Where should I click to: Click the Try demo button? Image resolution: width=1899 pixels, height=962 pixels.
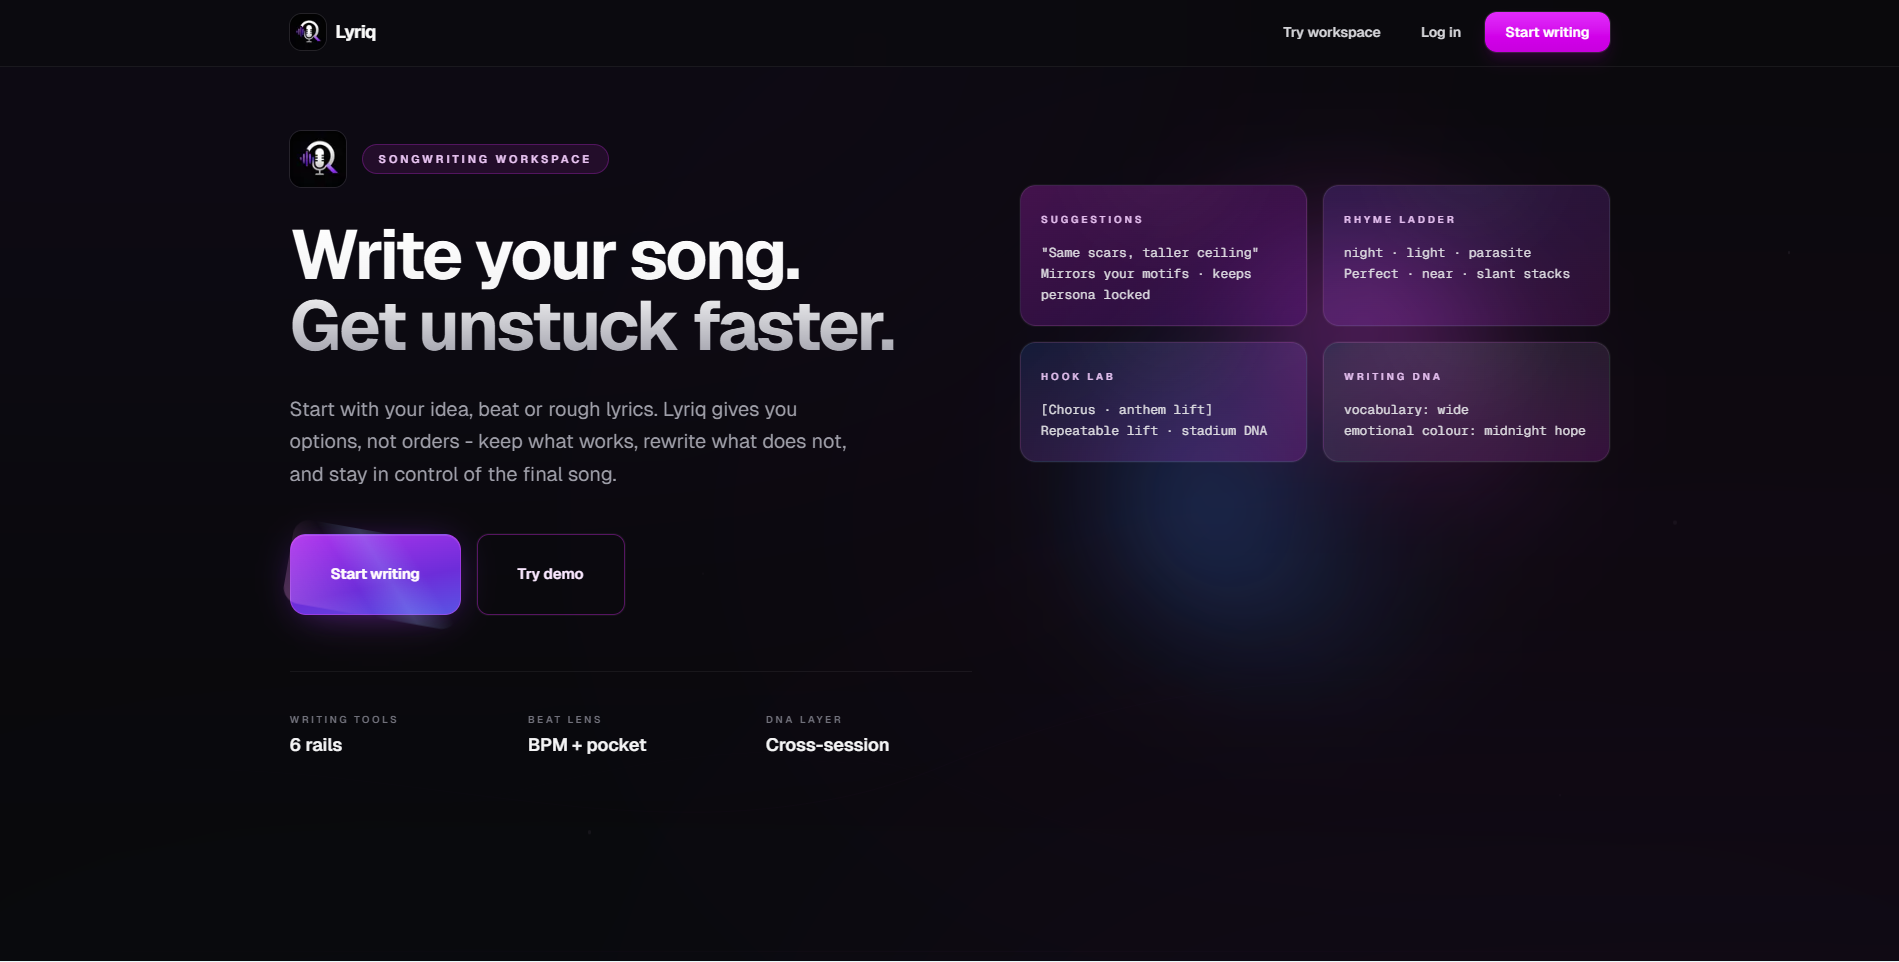[550, 574]
